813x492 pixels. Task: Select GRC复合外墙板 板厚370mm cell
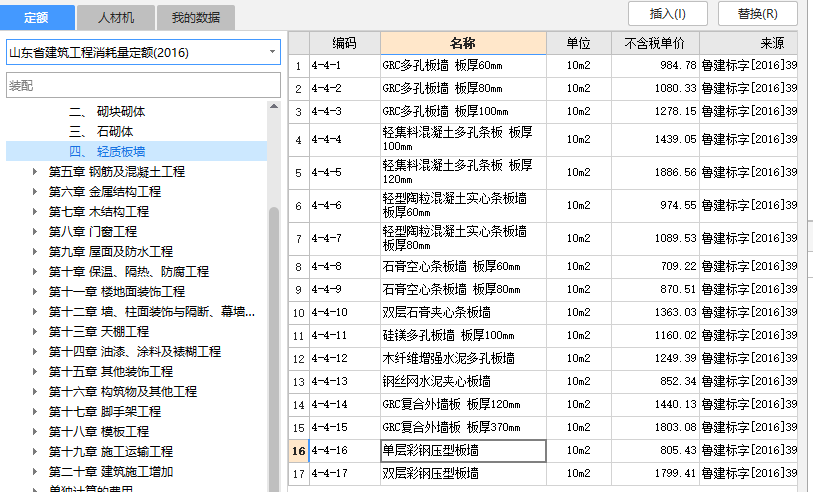click(x=463, y=428)
